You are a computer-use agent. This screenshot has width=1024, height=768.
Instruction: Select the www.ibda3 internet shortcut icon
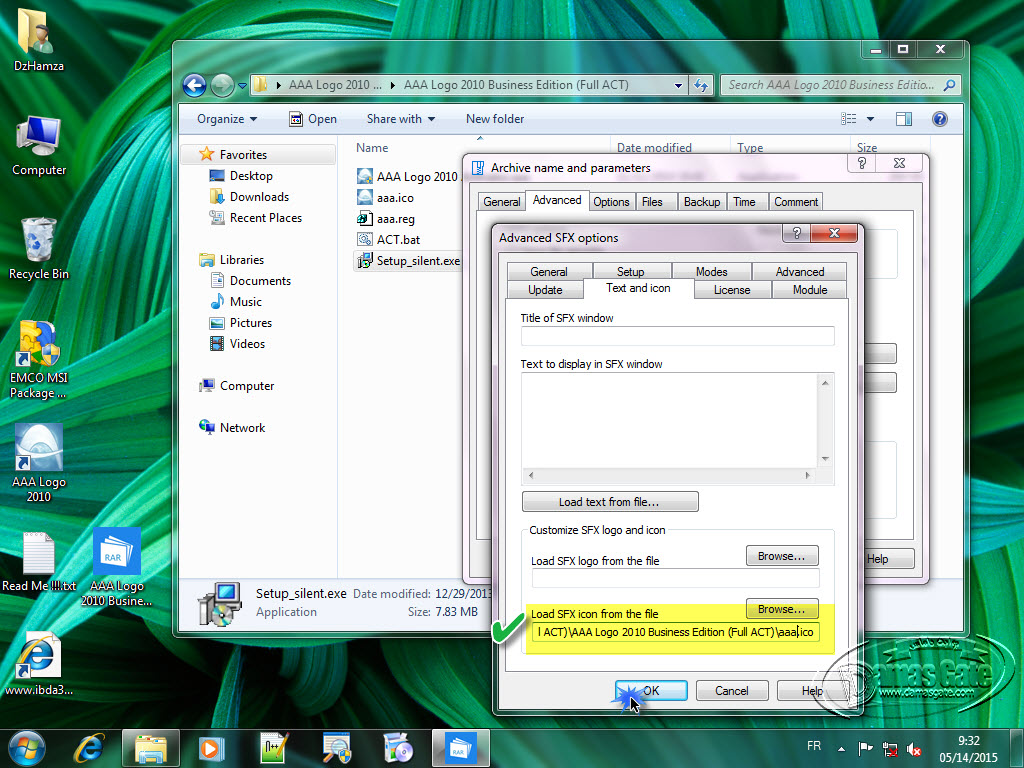click(x=39, y=664)
